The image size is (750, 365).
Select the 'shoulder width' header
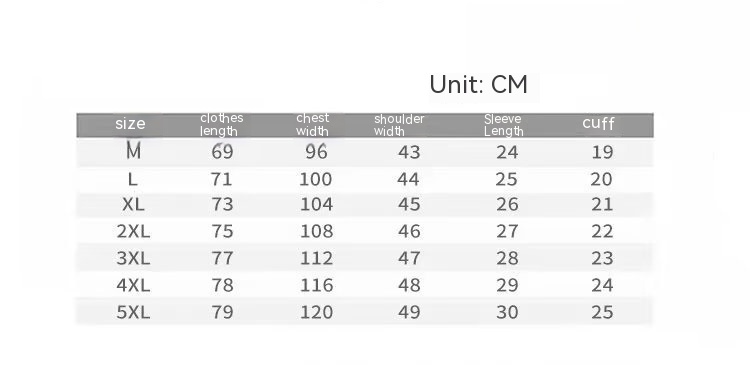point(399,125)
